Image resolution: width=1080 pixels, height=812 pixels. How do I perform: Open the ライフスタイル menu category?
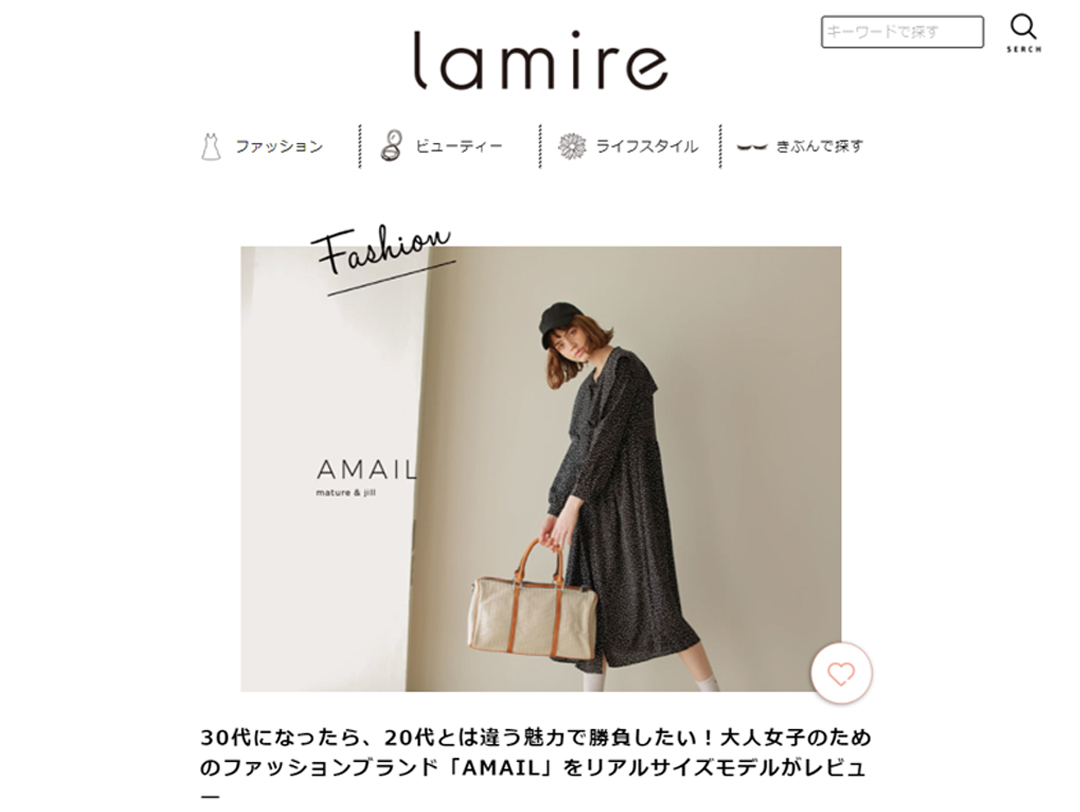(647, 147)
